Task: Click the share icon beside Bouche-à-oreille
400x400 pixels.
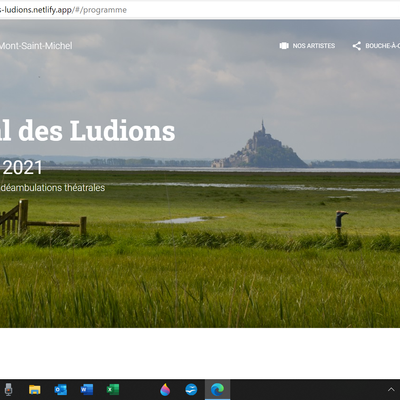Action: 357,46
